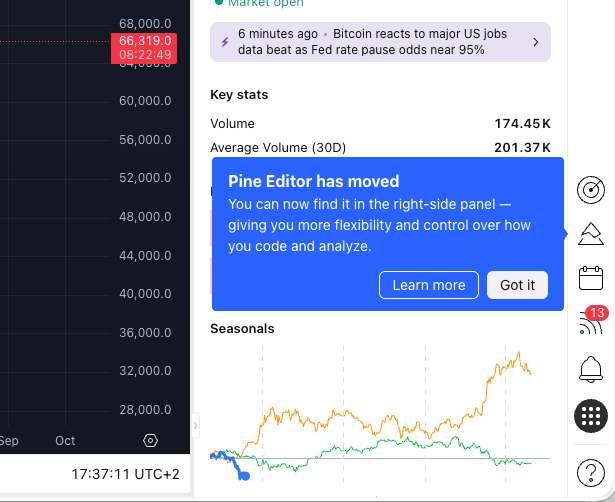Click the chart settings hexagon icon
Image resolution: width=615 pixels, height=502 pixels.
[x=151, y=440]
